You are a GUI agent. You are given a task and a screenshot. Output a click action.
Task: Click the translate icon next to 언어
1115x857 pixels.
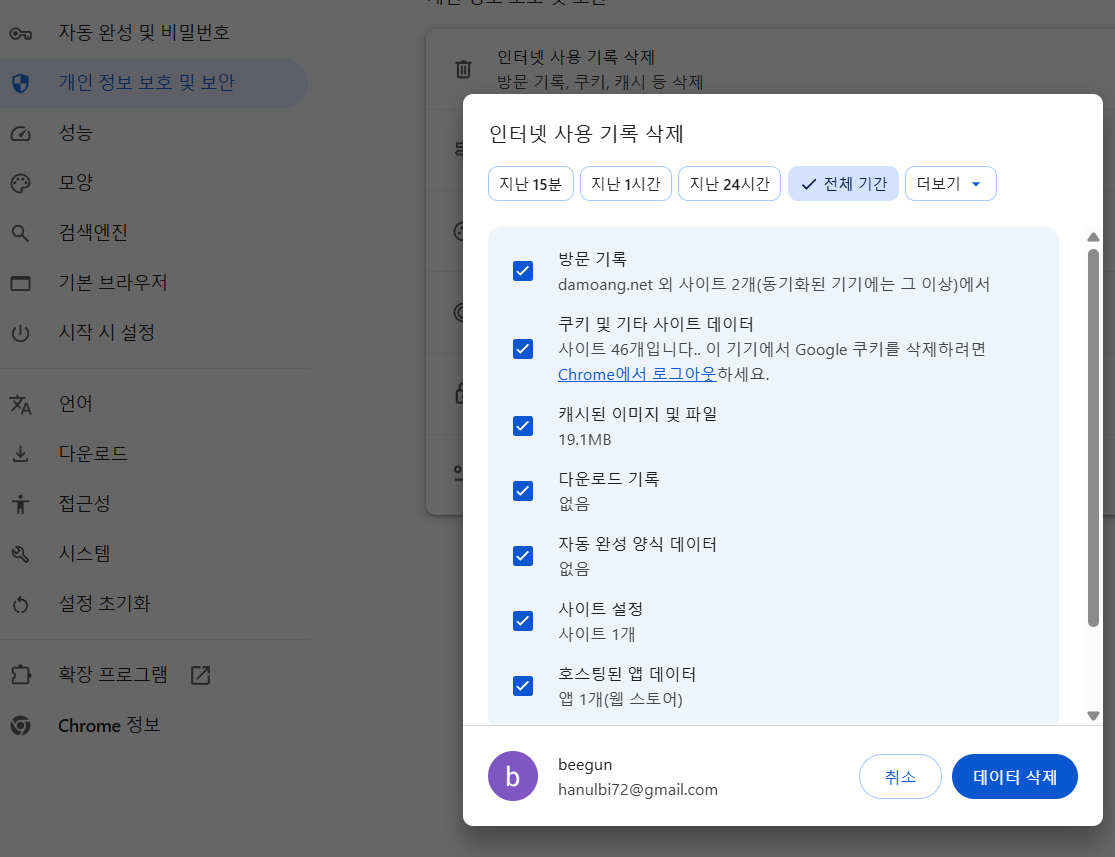tap(21, 404)
